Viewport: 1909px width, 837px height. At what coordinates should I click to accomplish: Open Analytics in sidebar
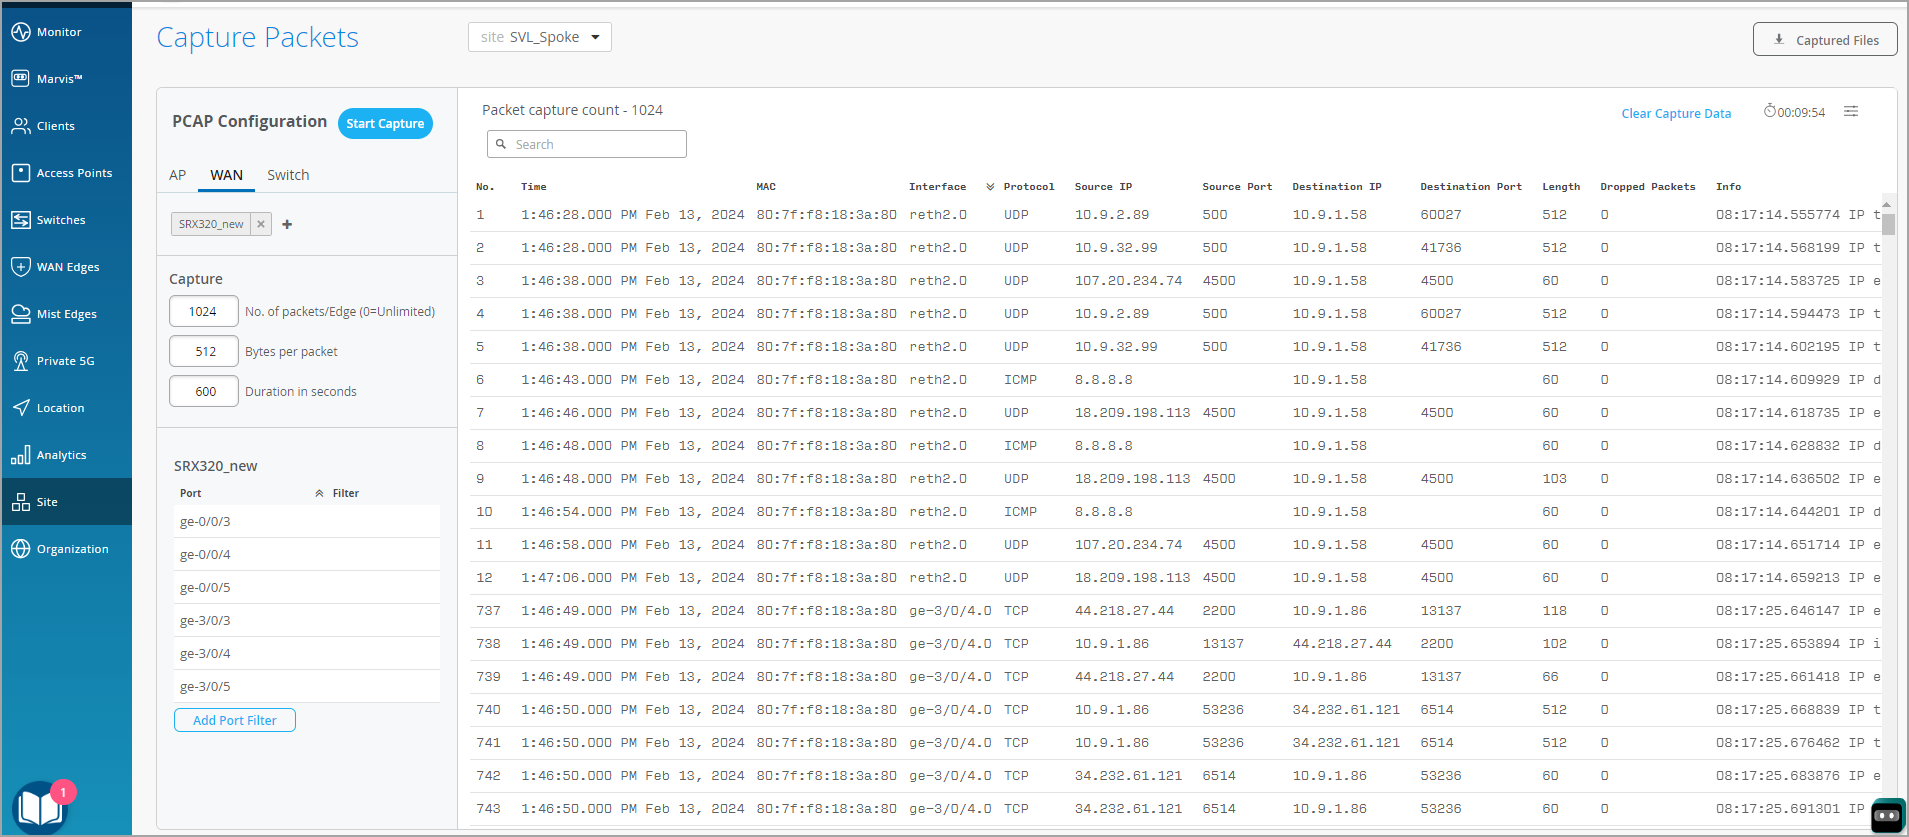click(61, 455)
